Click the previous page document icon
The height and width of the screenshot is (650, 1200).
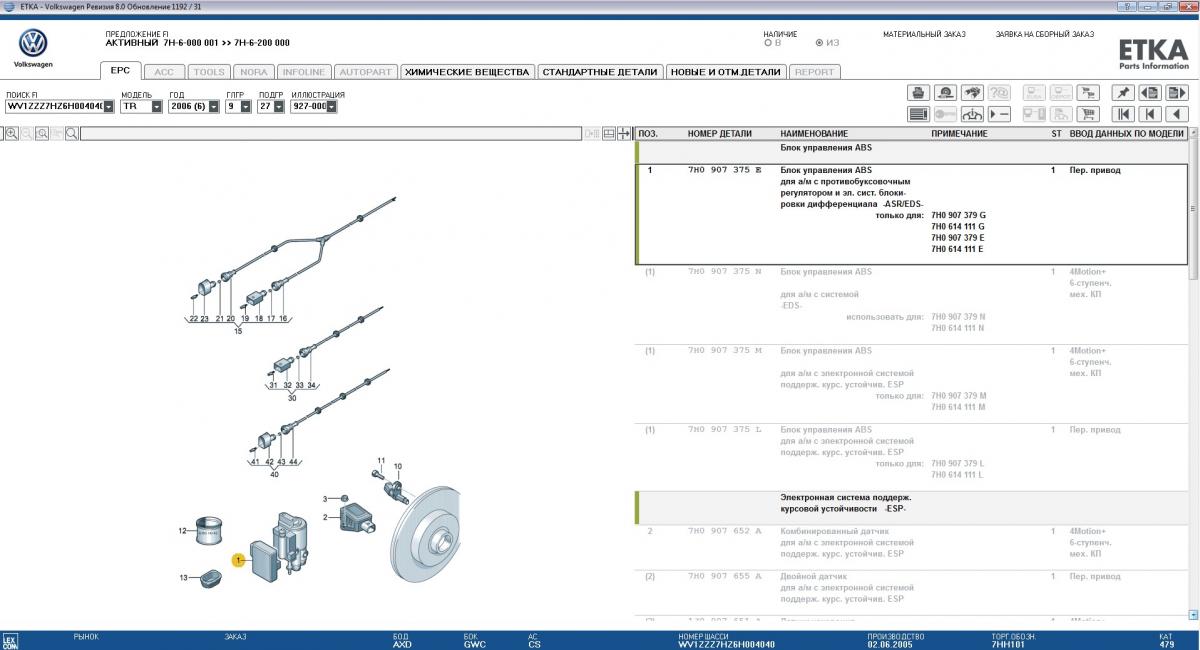1150,92
